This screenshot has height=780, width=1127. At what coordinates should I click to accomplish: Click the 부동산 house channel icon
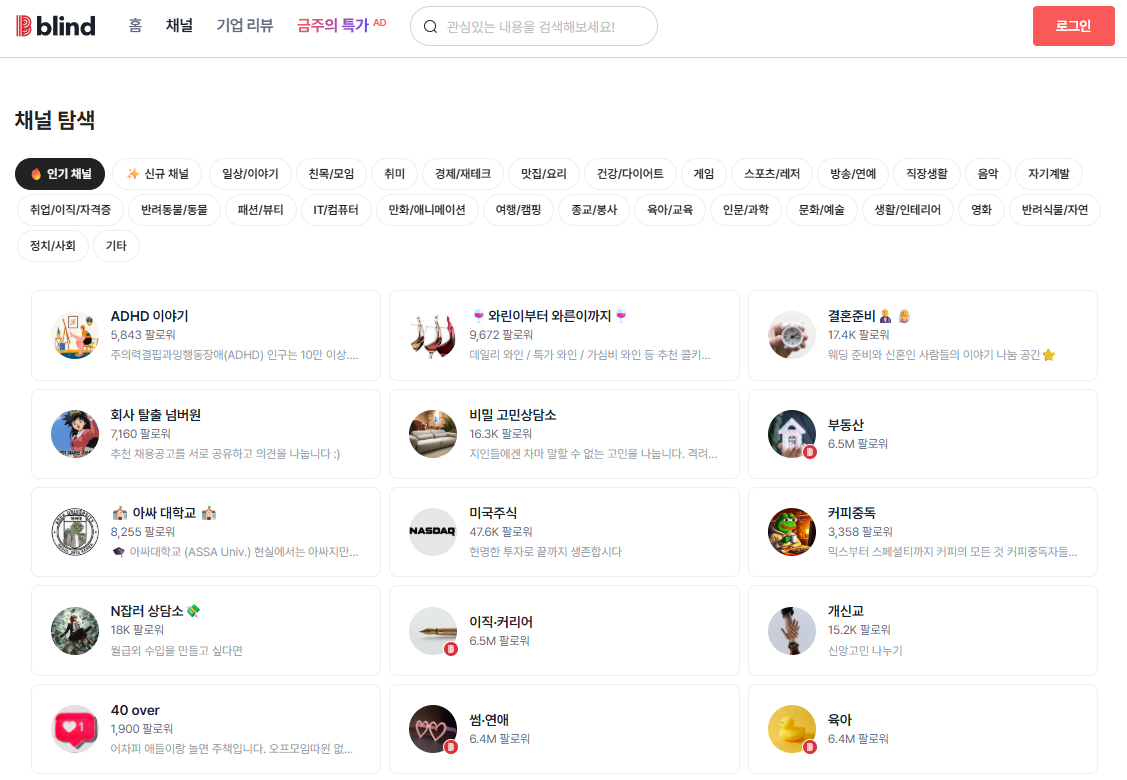pyautogui.click(x=792, y=434)
